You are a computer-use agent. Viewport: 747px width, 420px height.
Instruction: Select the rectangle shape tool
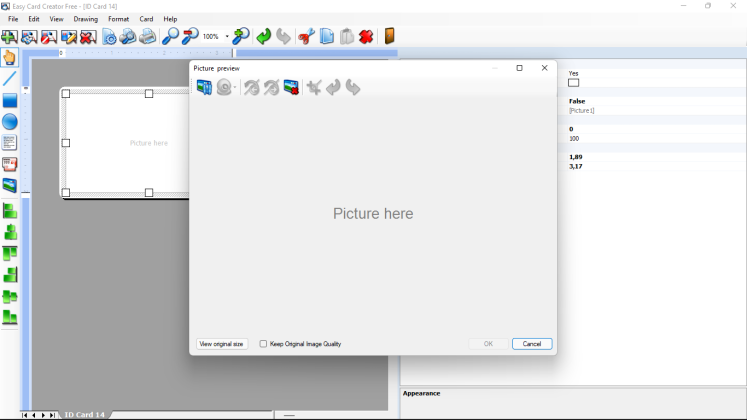tap(10, 100)
